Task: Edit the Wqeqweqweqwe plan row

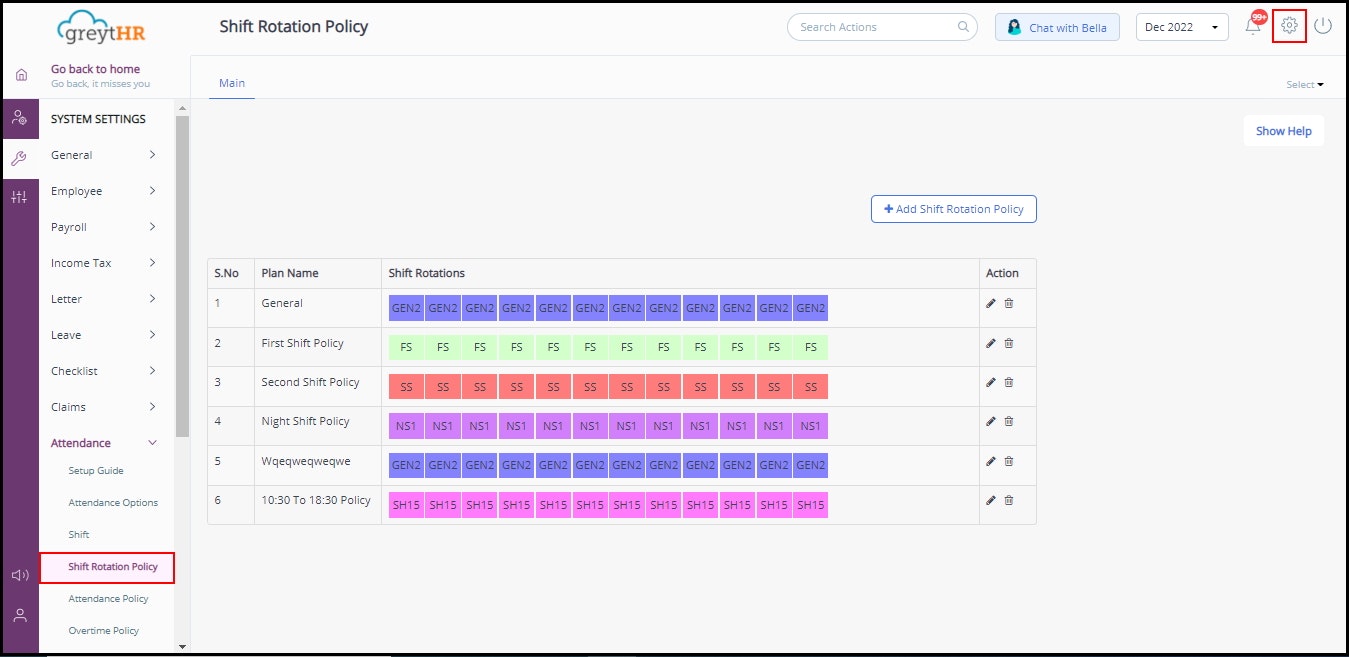Action: coord(991,461)
